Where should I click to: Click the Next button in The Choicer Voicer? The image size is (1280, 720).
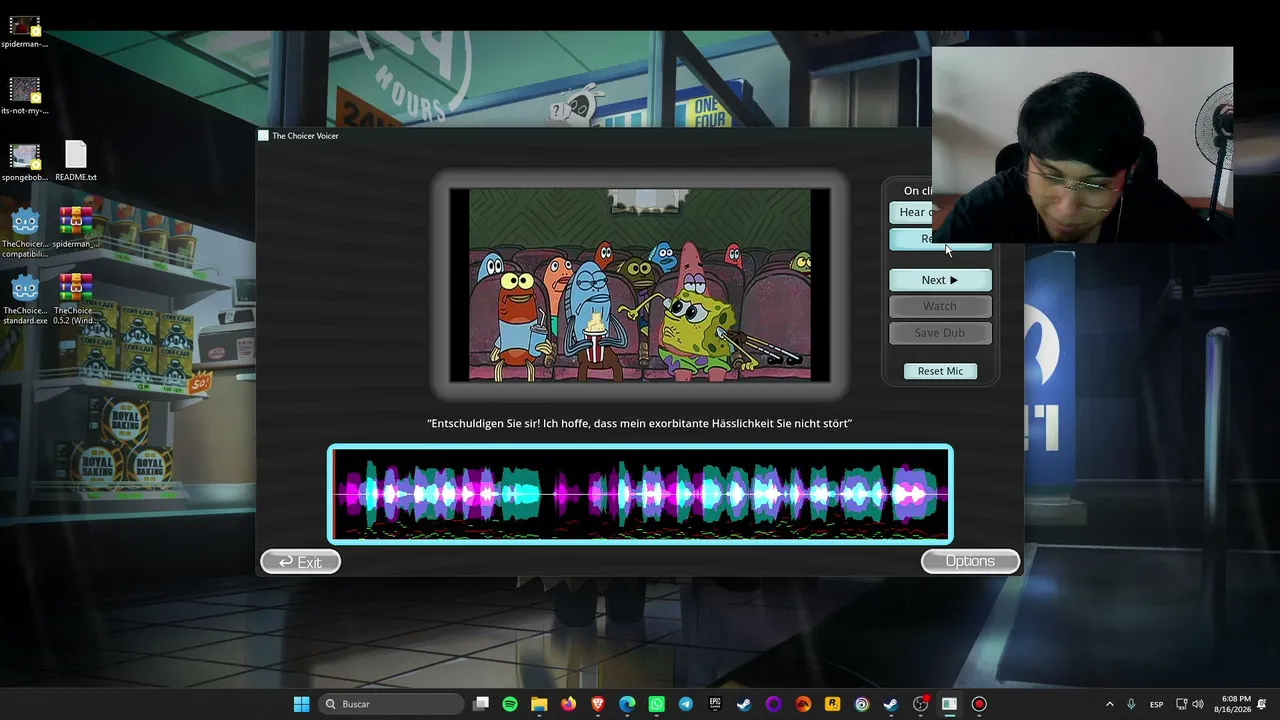click(x=940, y=280)
